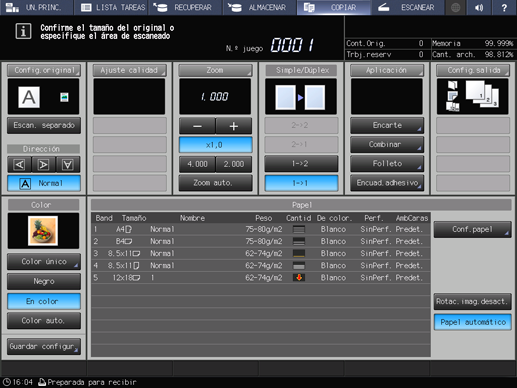Open Color único options
The image size is (517, 388).
44,262
